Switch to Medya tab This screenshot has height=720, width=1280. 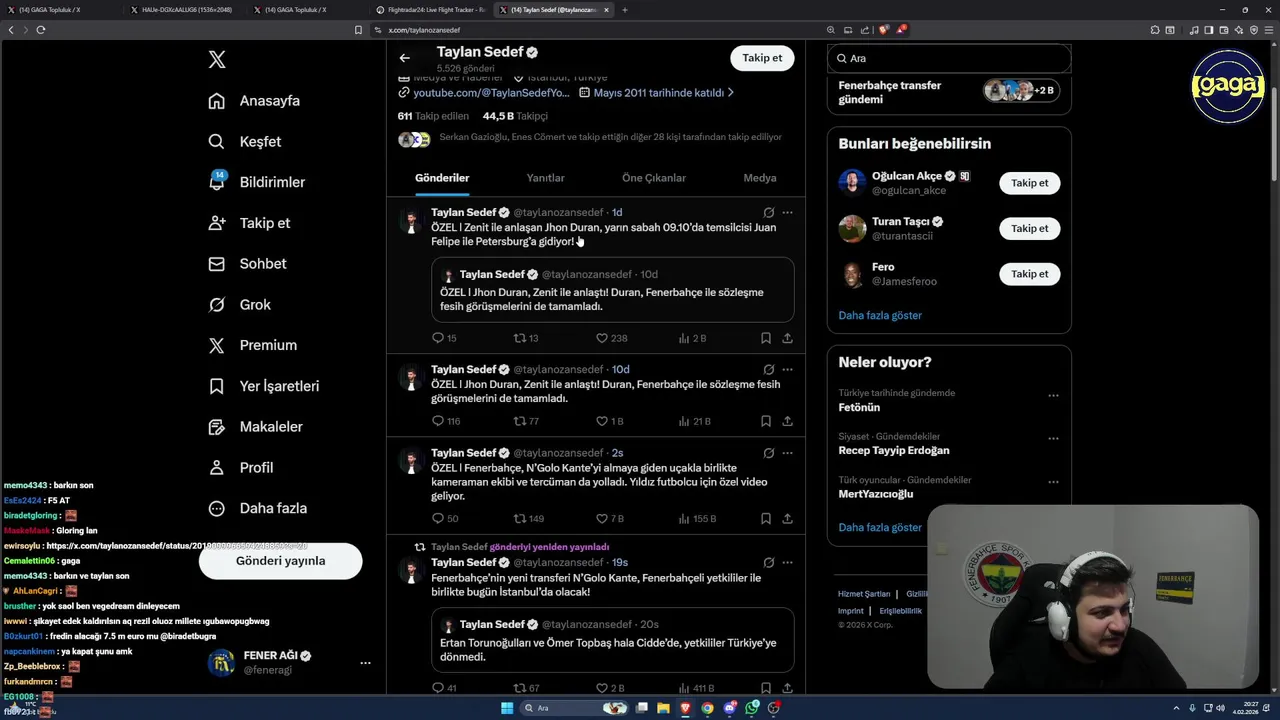[760, 178]
